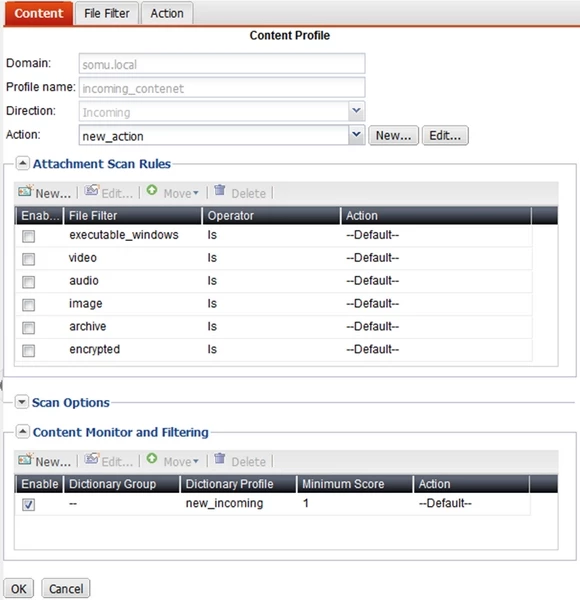Select the video file filter row
580x600 pixels.
pyautogui.click(x=273, y=258)
